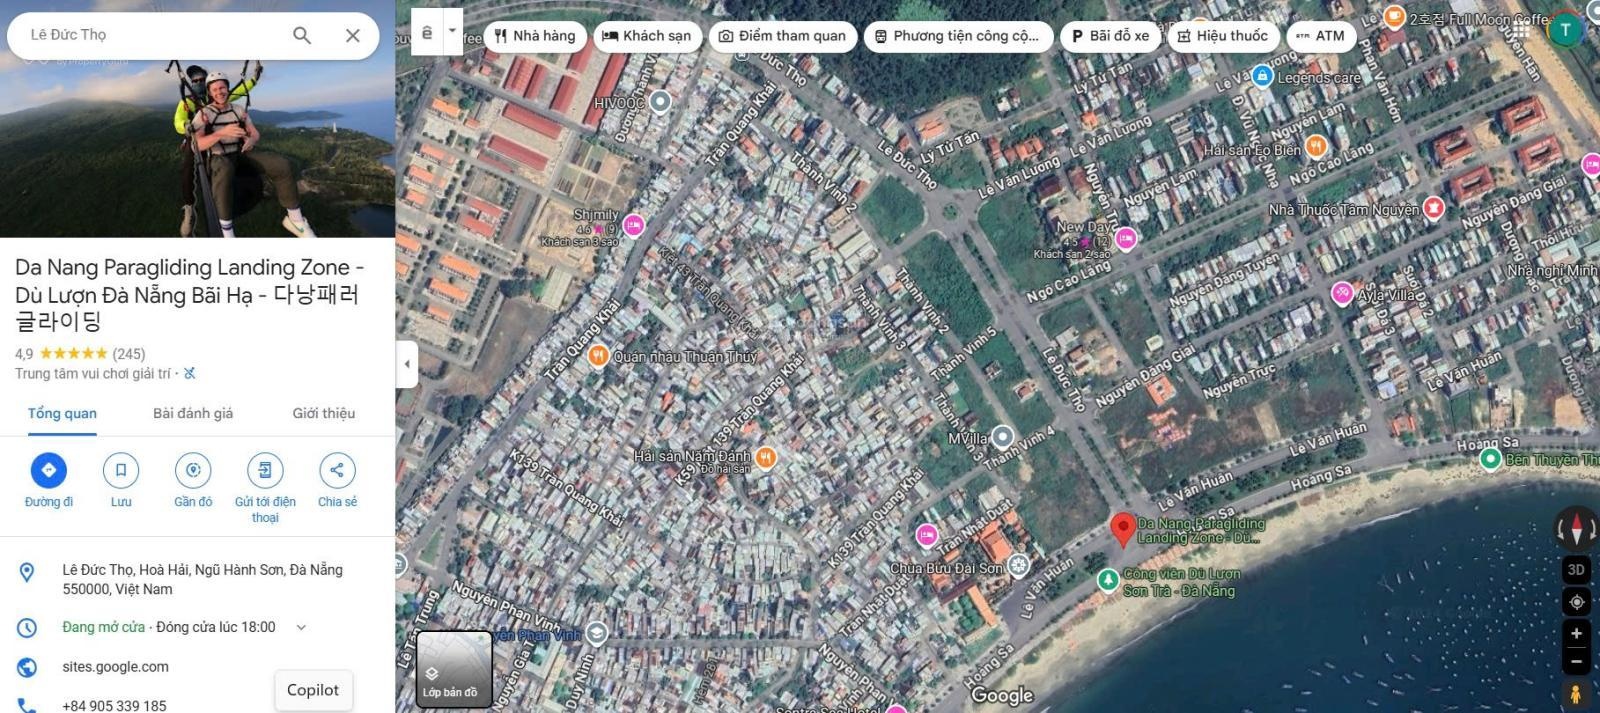Click the Quán nhậu Thuận Thủy marker
Image resolution: width=1600 pixels, height=713 pixels.
coord(598,356)
